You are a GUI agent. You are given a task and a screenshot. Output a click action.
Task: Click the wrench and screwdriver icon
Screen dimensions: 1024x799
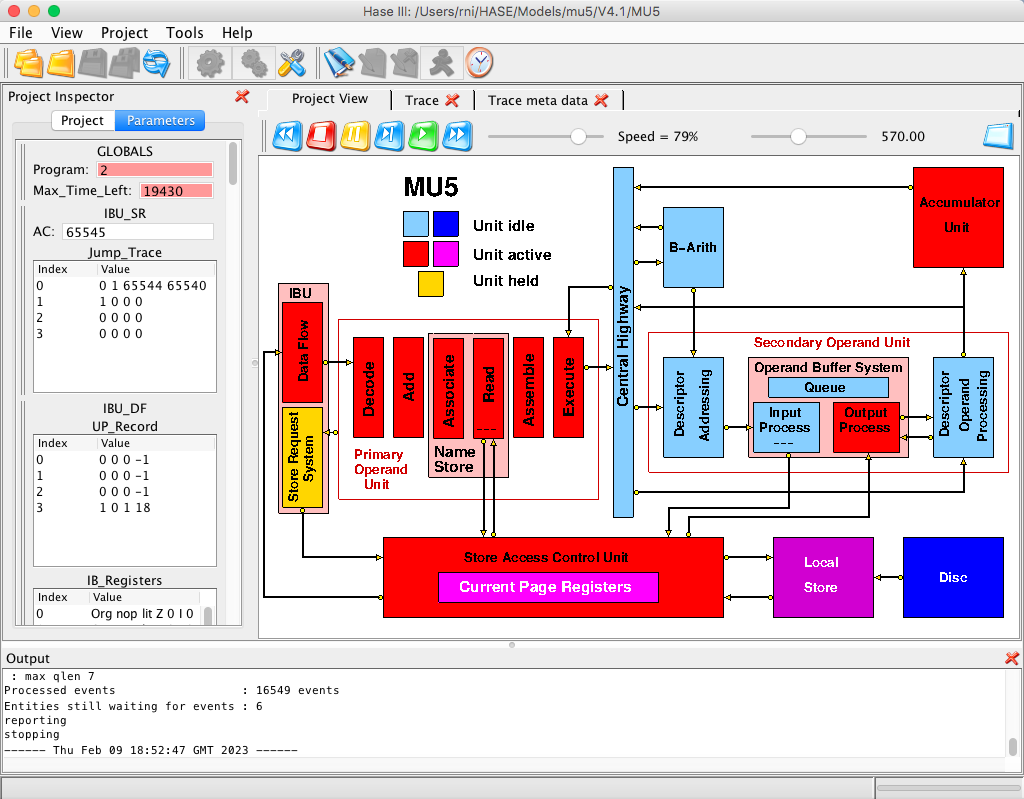point(292,63)
